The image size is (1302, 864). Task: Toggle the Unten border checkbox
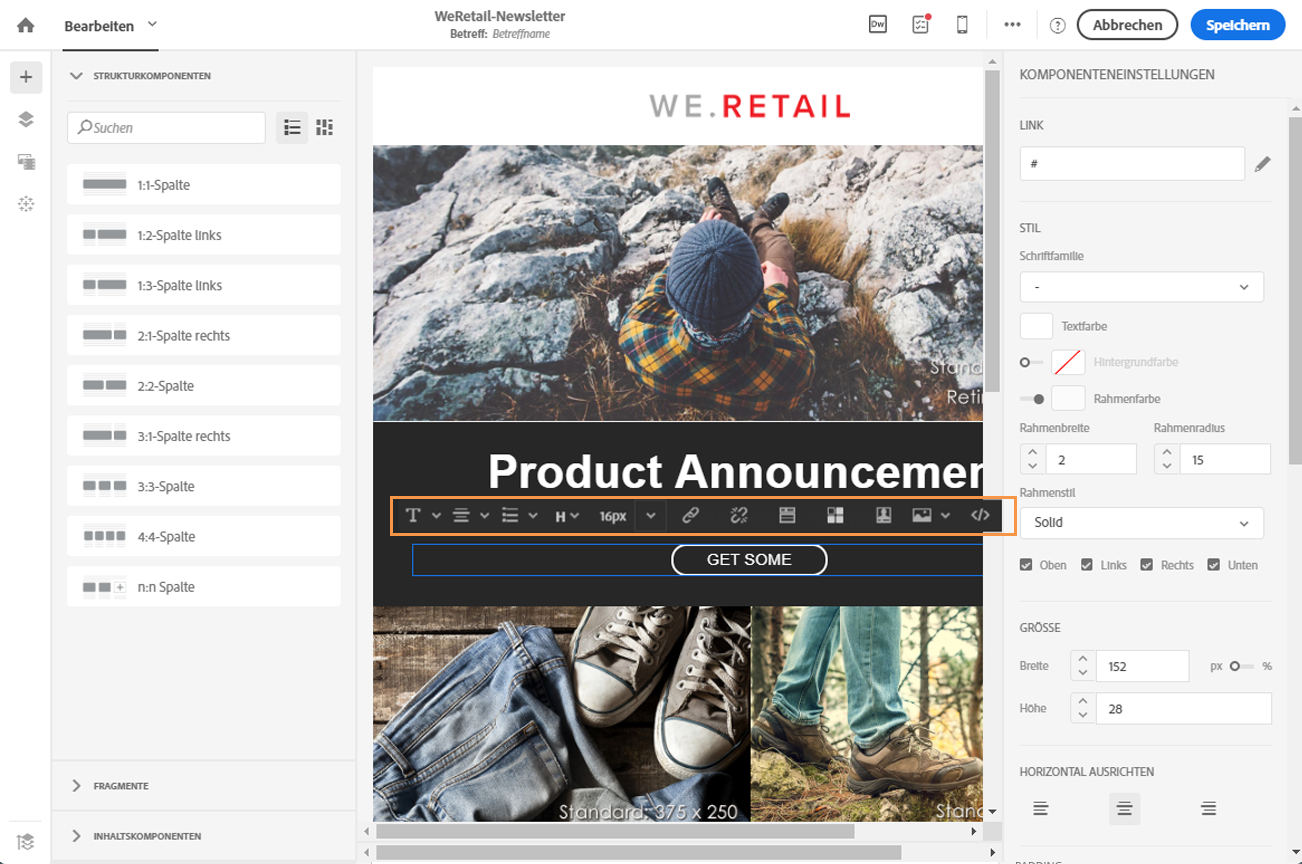(x=1214, y=565)
